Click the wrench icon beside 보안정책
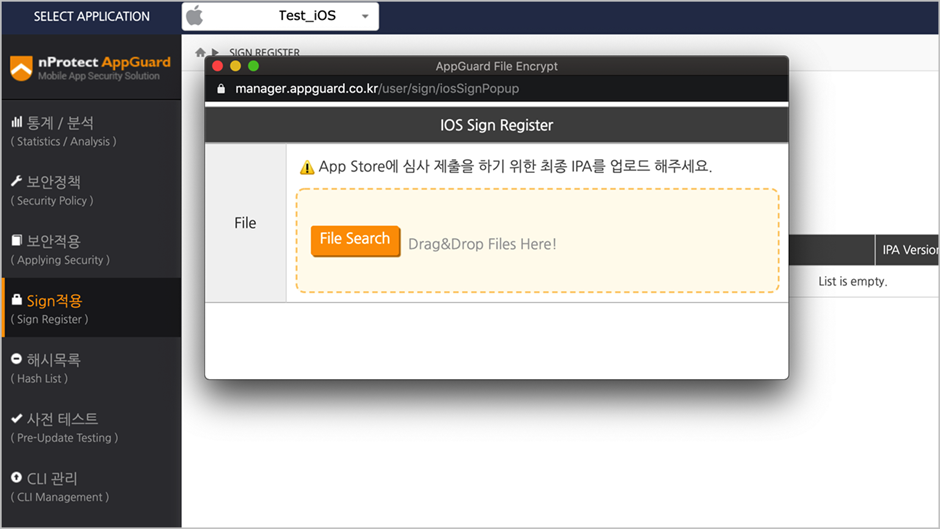940x529 pixels. point(16,181)
